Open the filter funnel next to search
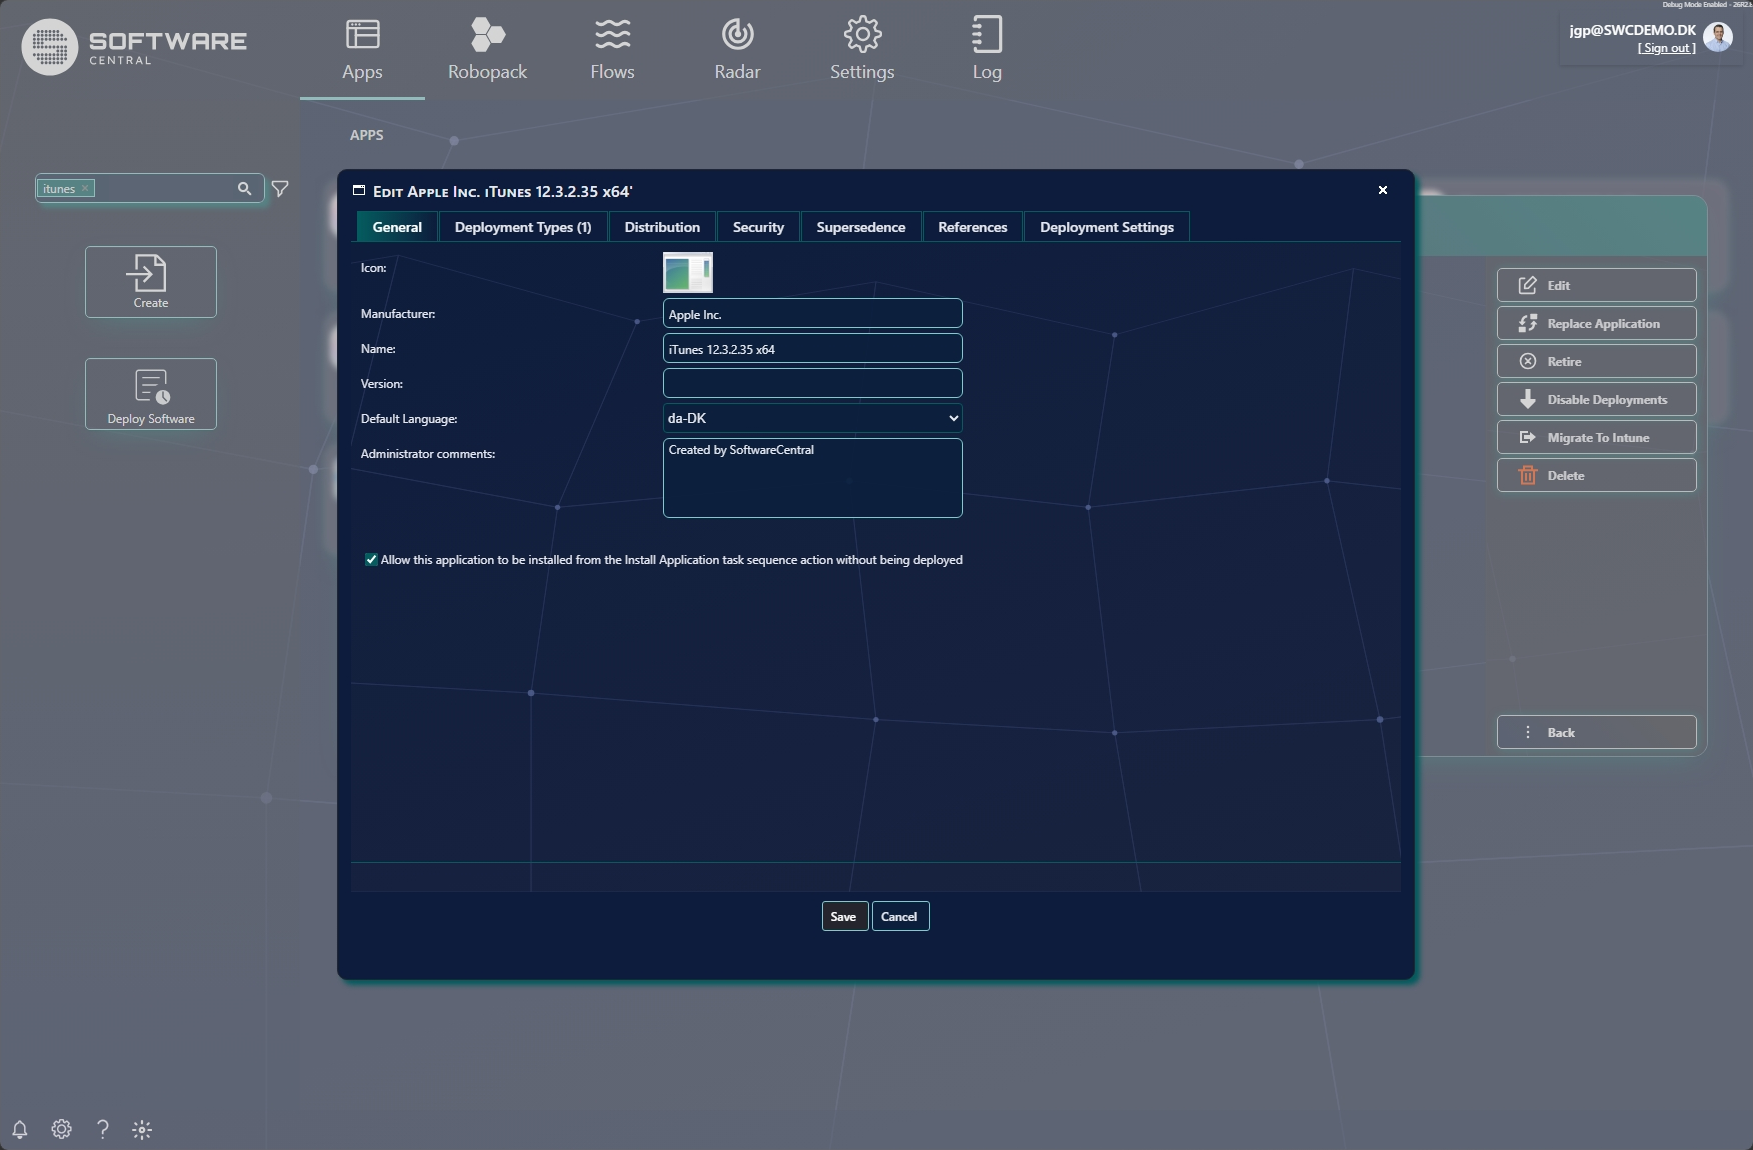The image size is (1753, 1150). click(280, 188)
